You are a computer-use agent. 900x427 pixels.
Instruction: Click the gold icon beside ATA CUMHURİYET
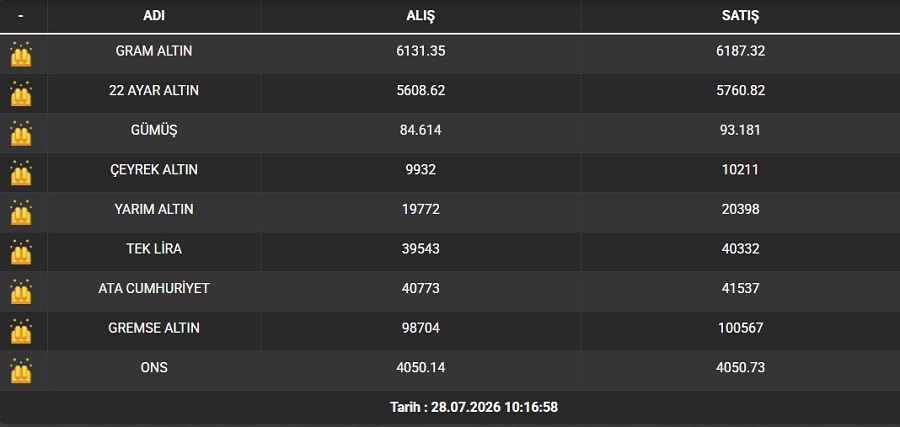point(21,292)
